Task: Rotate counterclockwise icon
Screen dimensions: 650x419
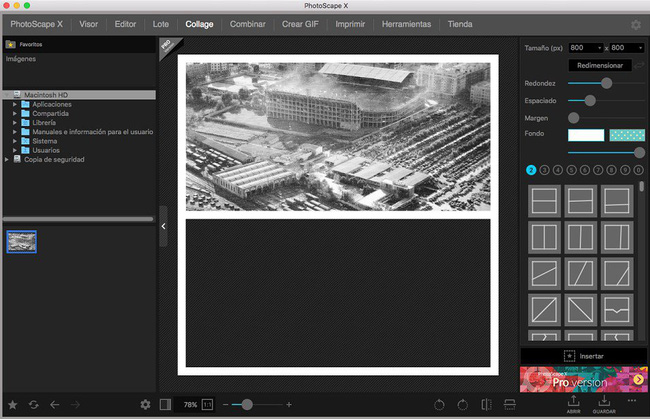Action: 439,404
